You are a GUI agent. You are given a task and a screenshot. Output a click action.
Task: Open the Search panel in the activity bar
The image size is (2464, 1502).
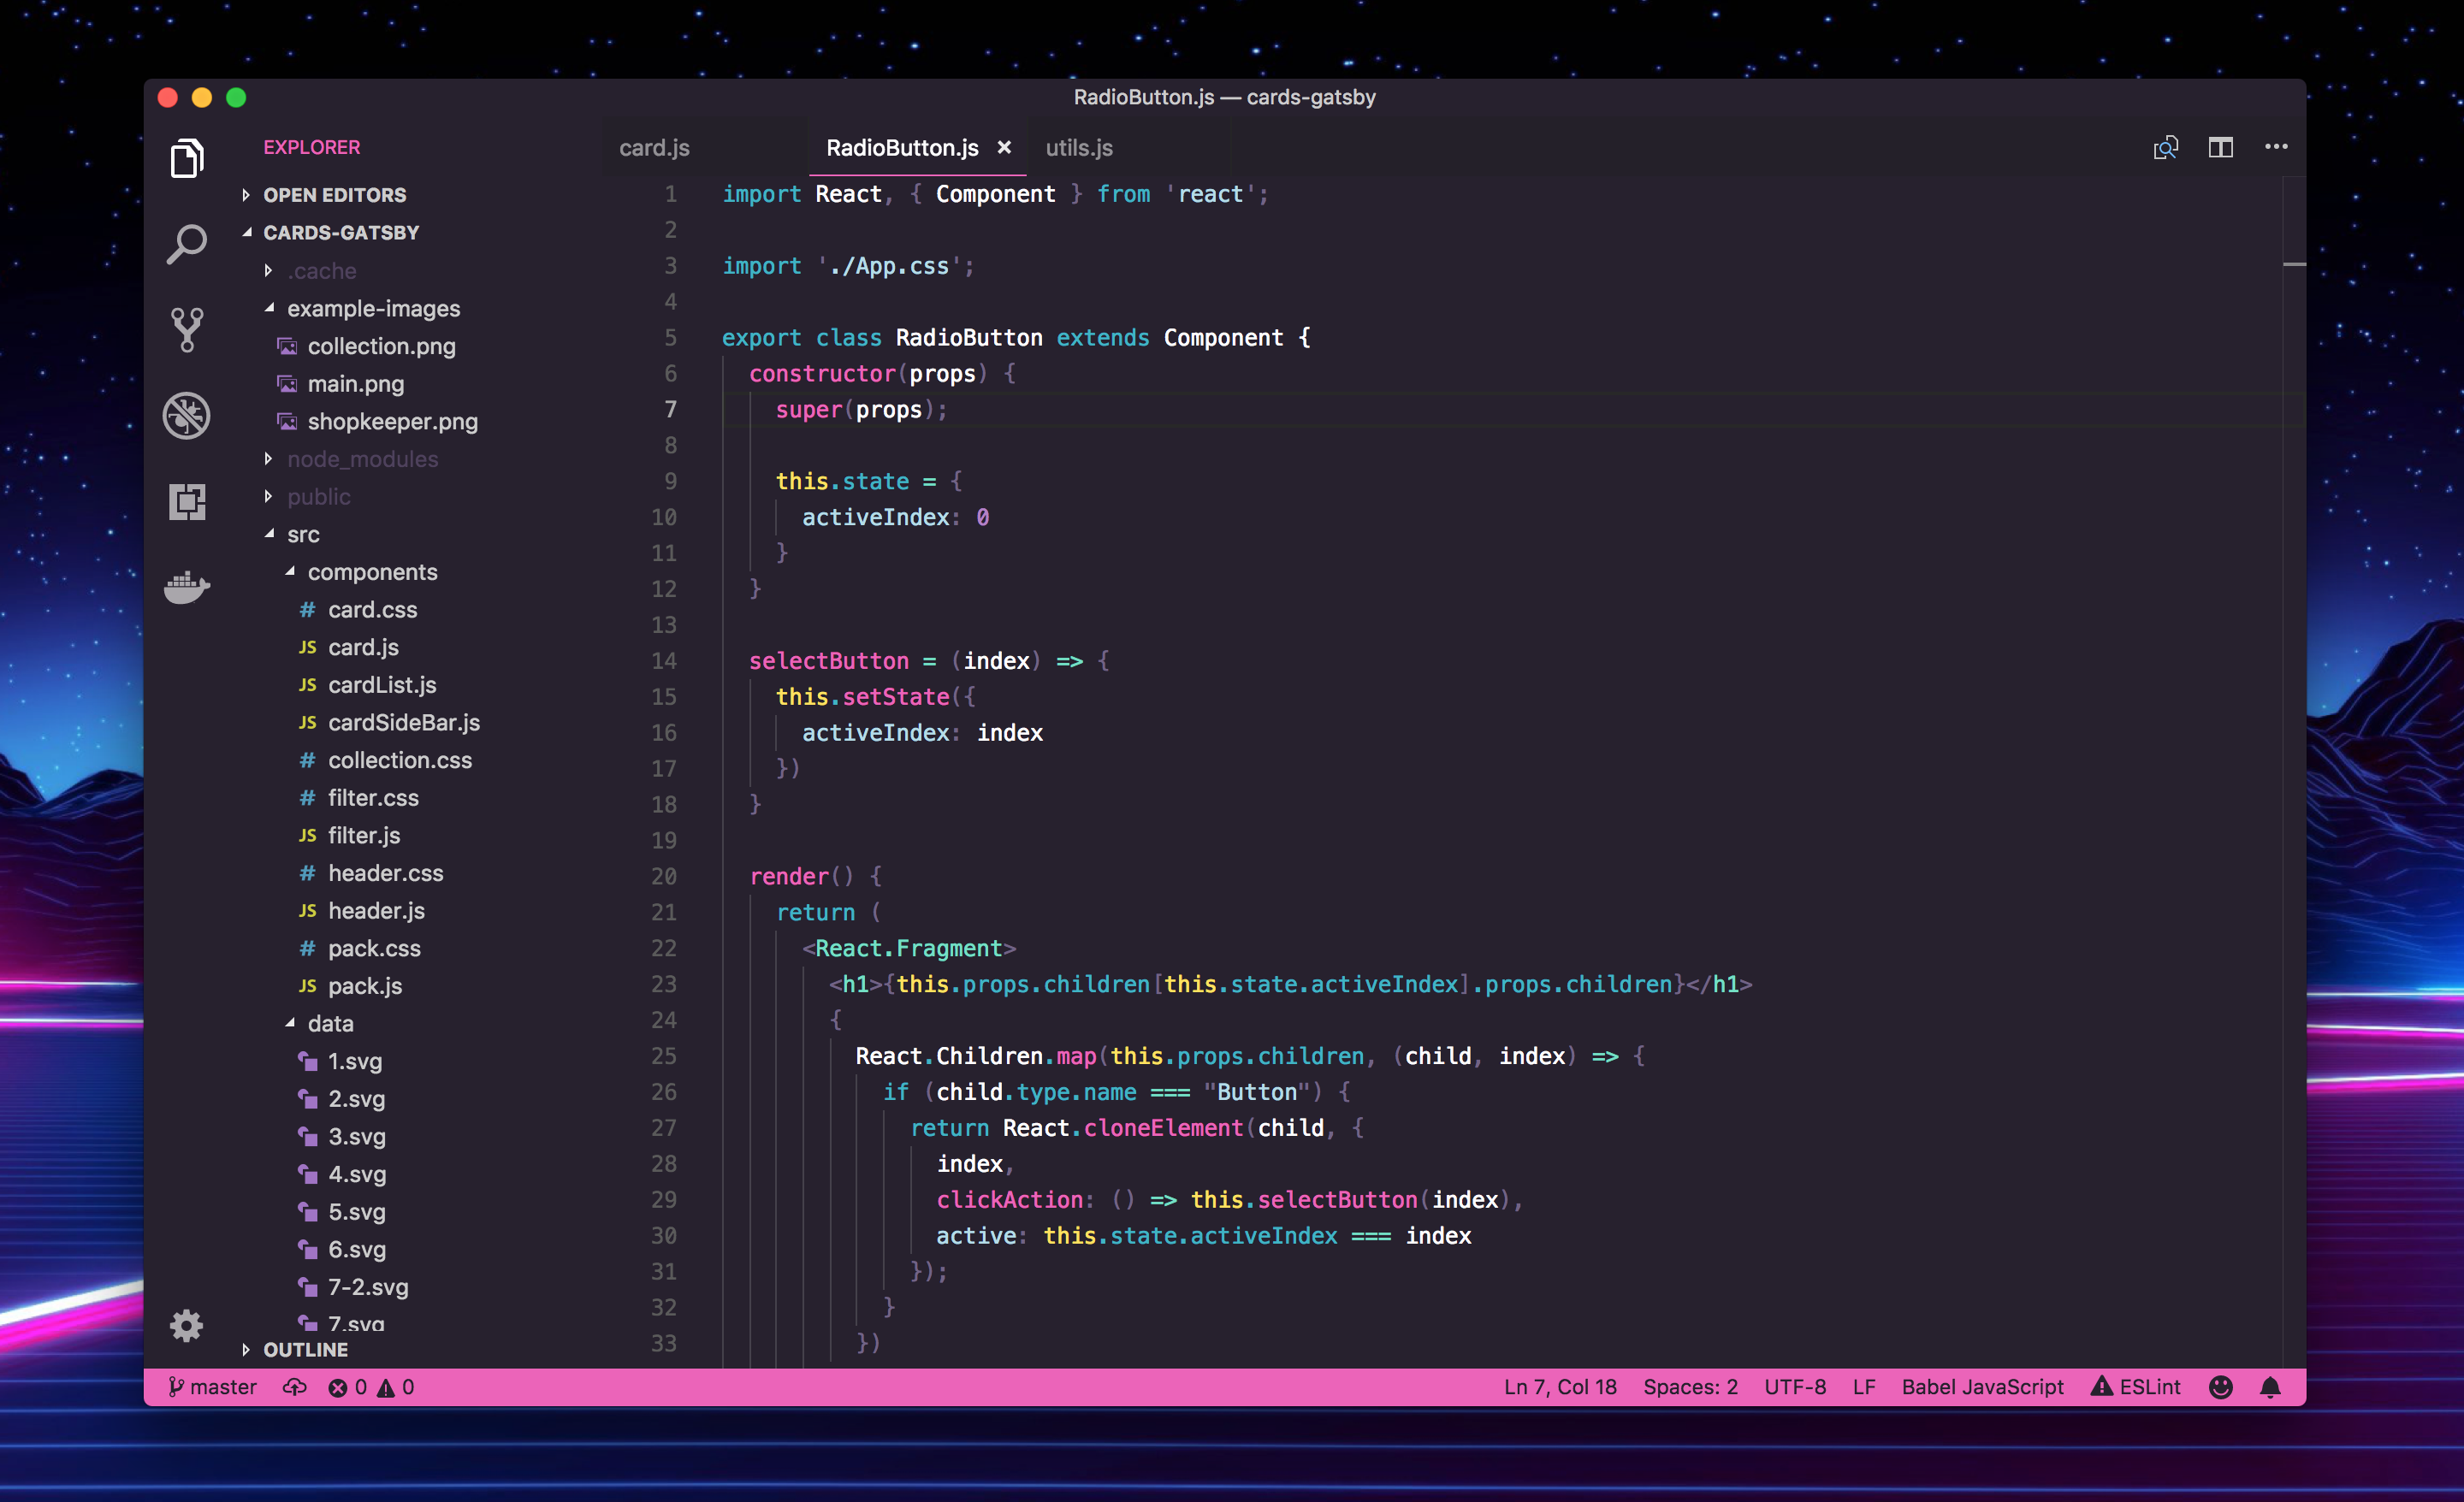pos(186,243)
